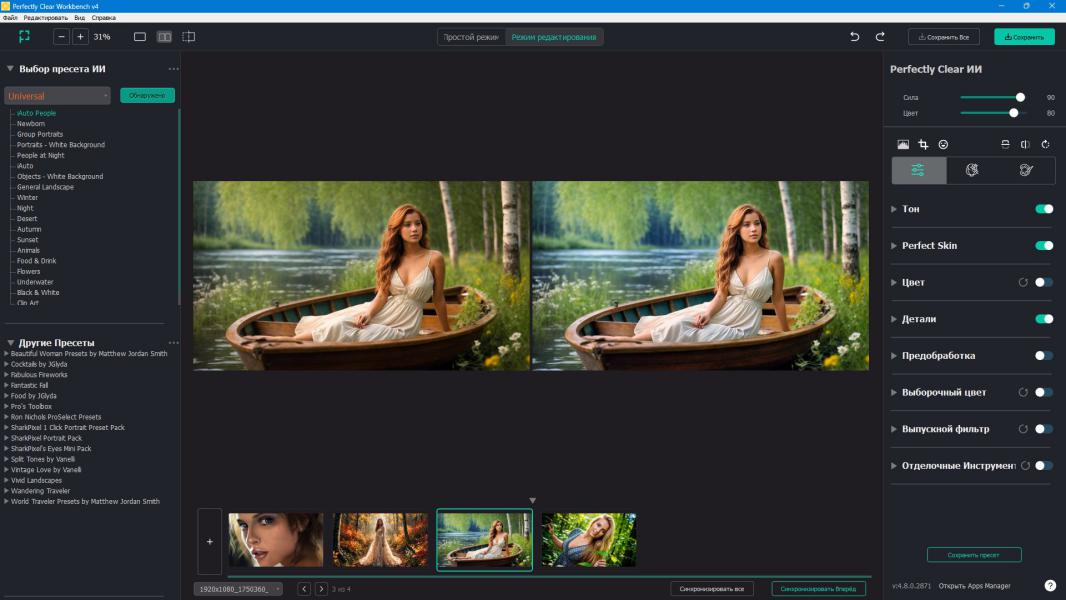Image resolution: width=1066 pixels, height=600 pixels.
Task: Click the crop tool icon
Action: pos(923,144)
